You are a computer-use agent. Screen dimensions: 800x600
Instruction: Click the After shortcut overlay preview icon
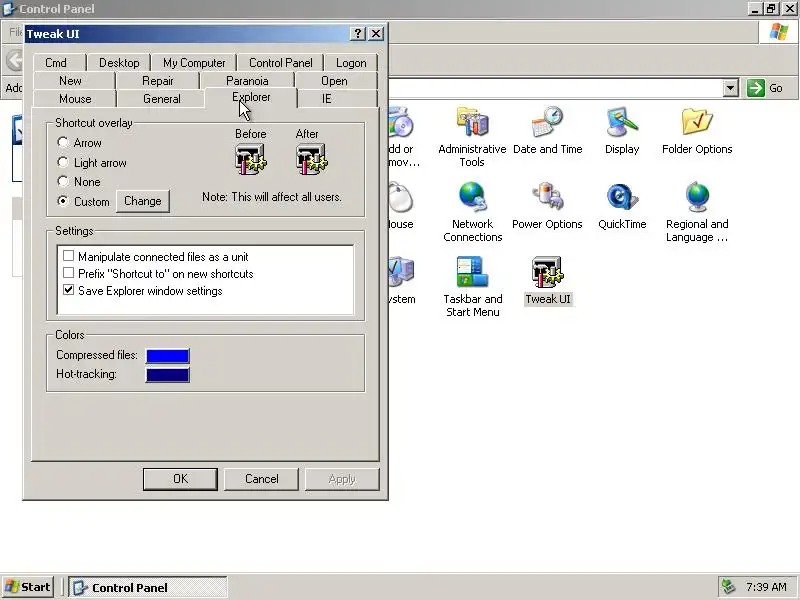[x=312, y=159]
